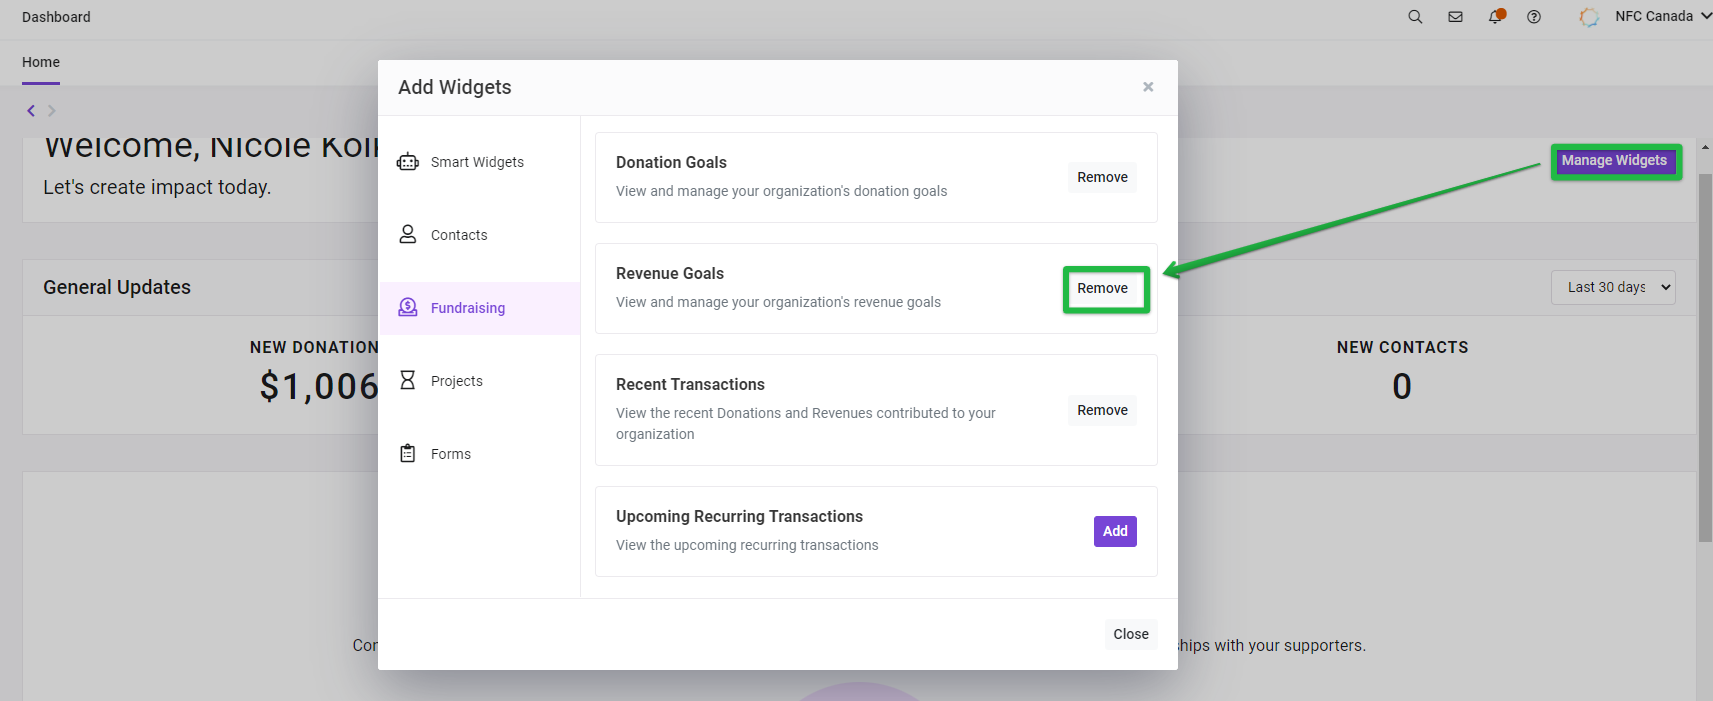Click the Revenue Goals title

coord(670,273)
